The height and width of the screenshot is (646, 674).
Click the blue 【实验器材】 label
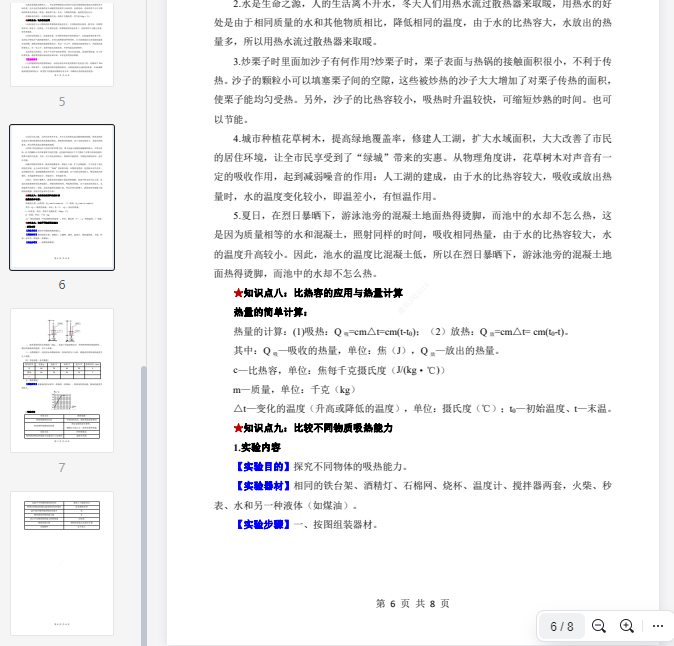[262, 486]
